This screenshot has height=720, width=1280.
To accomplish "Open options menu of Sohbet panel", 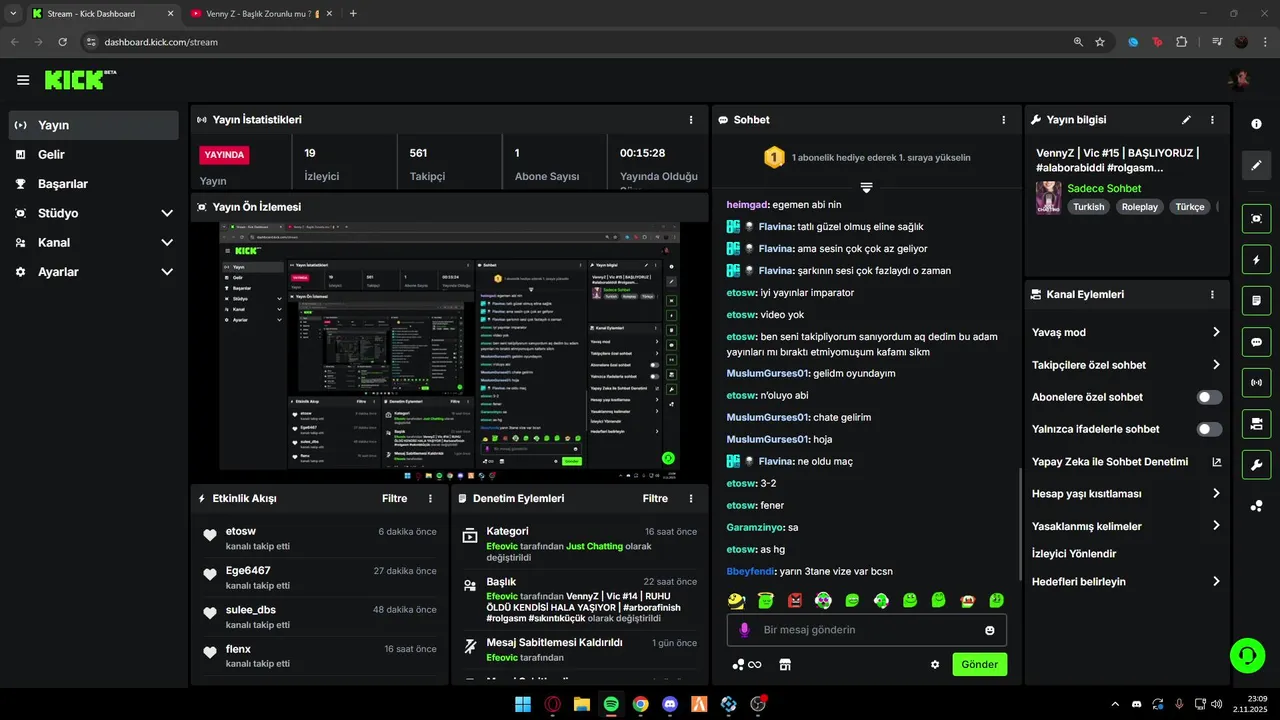I will (1004, 120).
